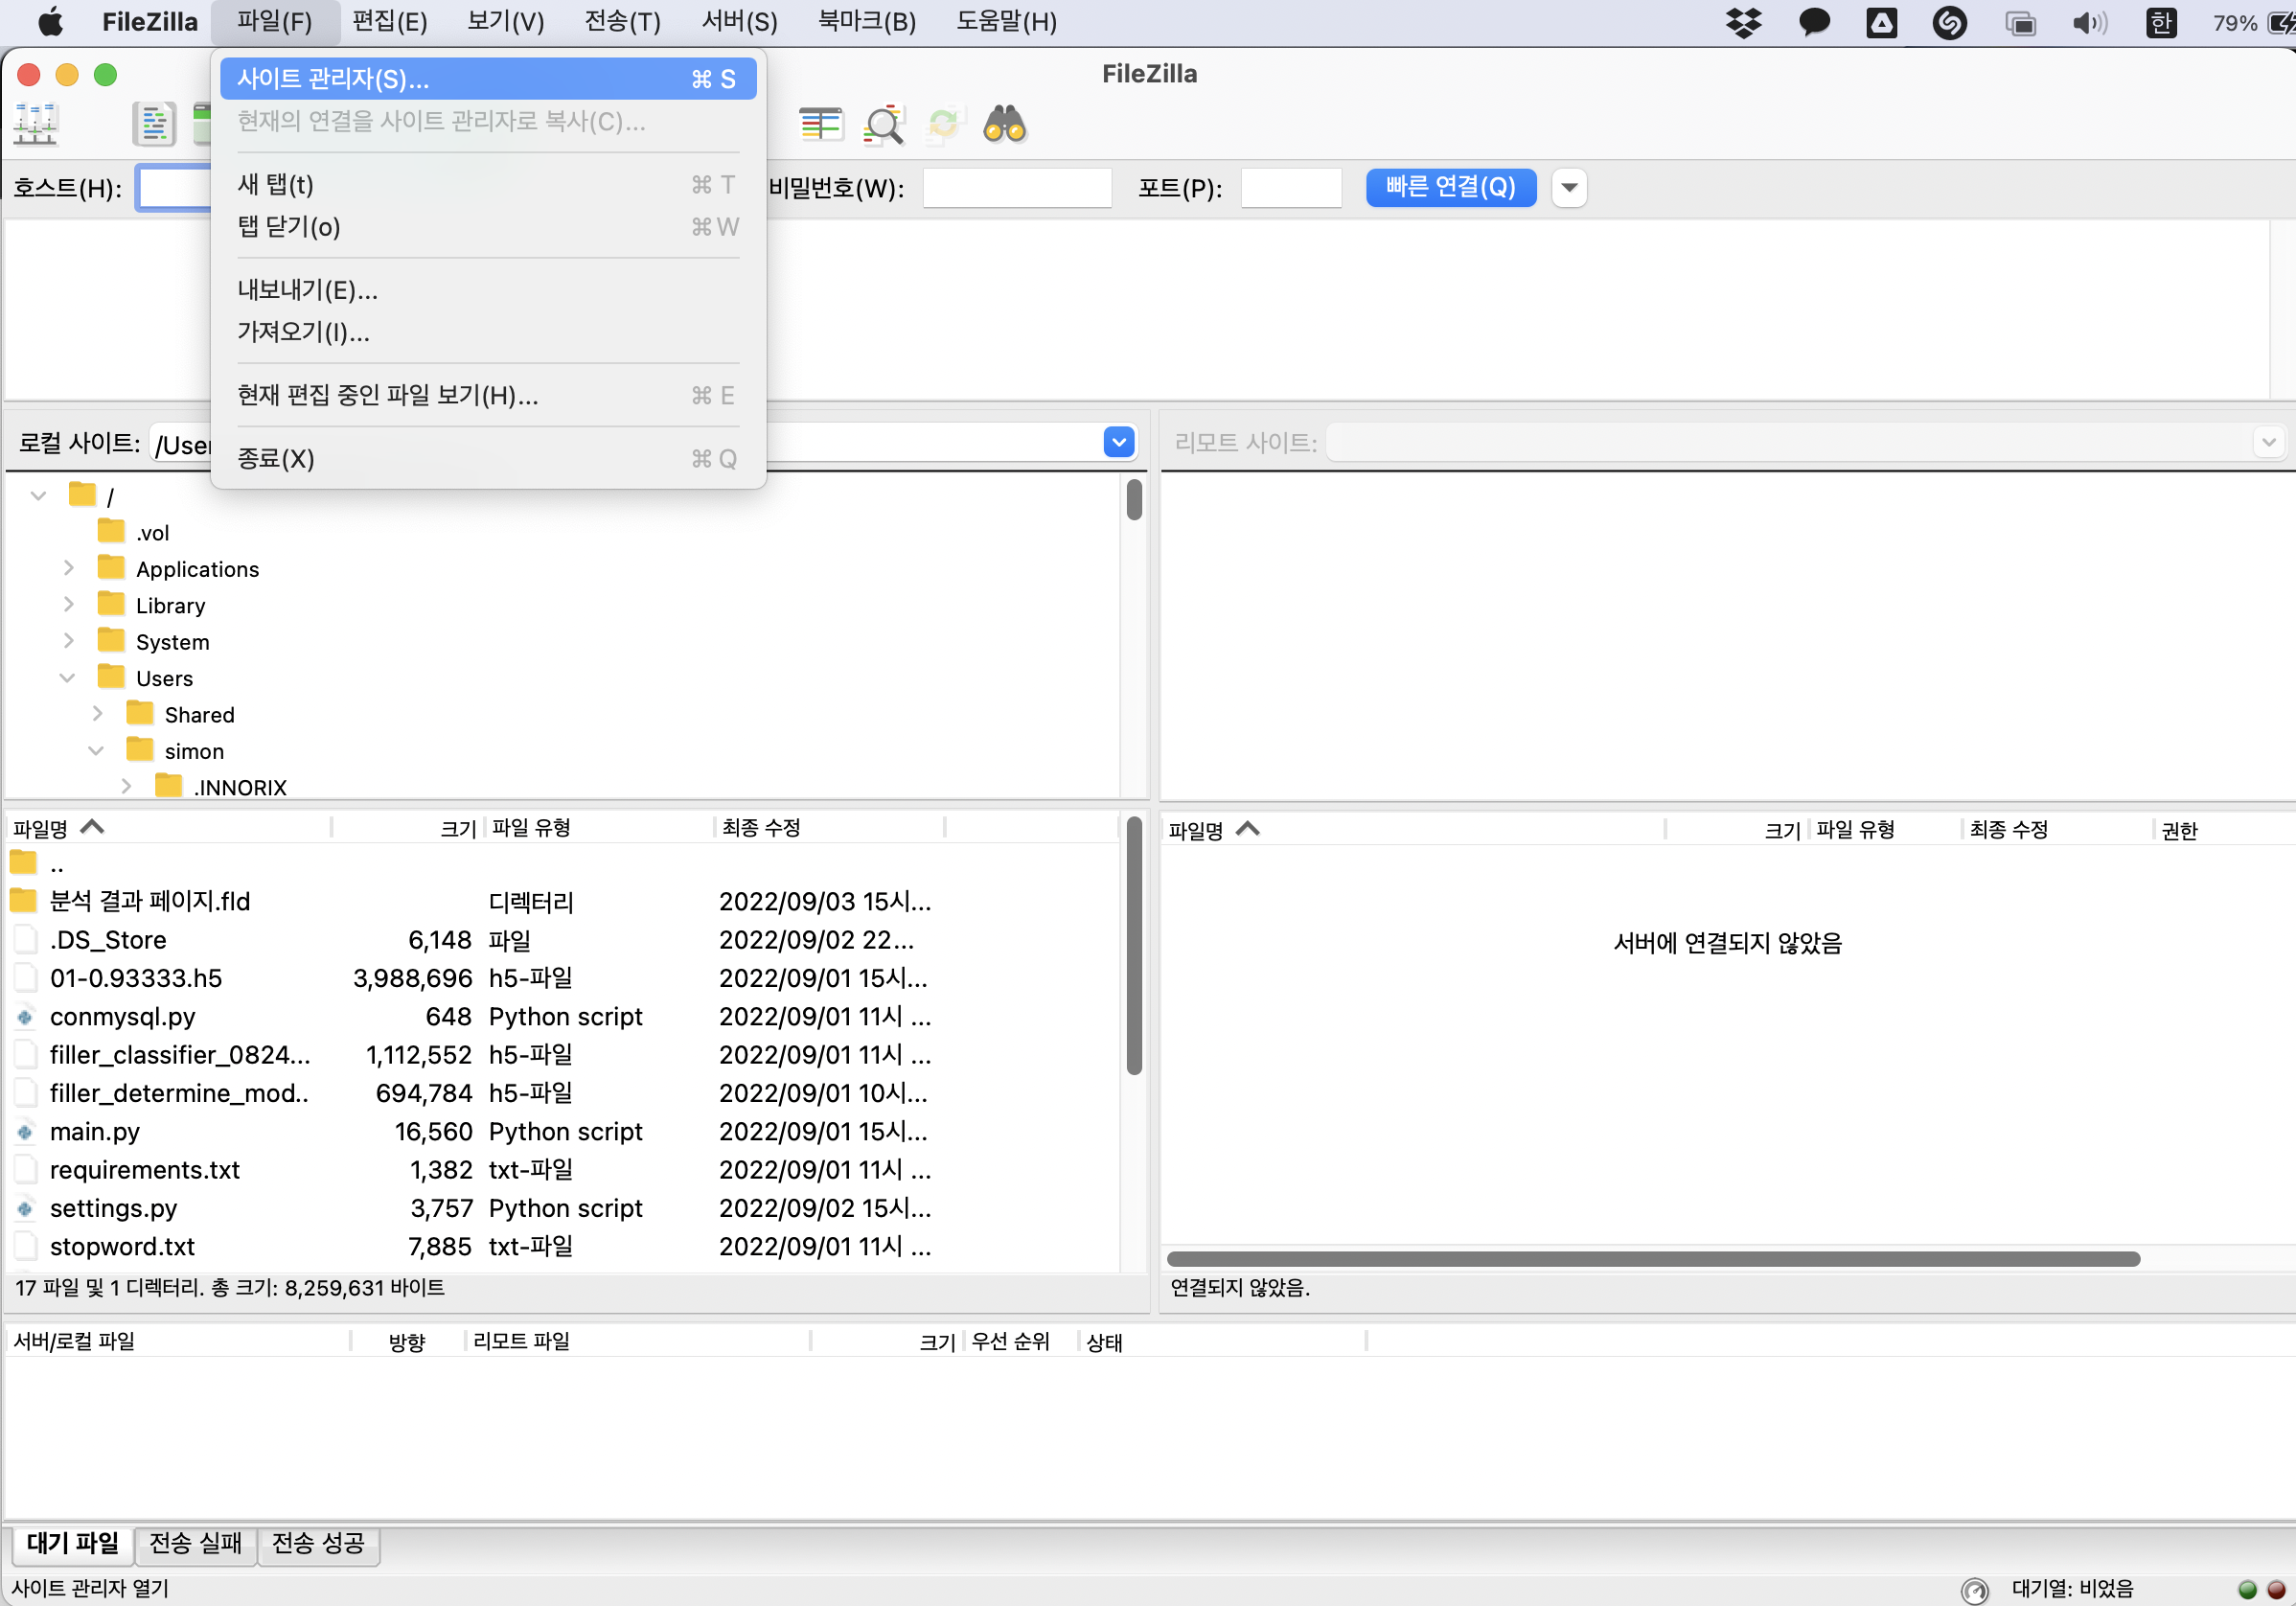The height and width of the screenshot is (1606, 2296).
Task: Open the Dropbox menu bar icon
Action: click(1744, 22)
